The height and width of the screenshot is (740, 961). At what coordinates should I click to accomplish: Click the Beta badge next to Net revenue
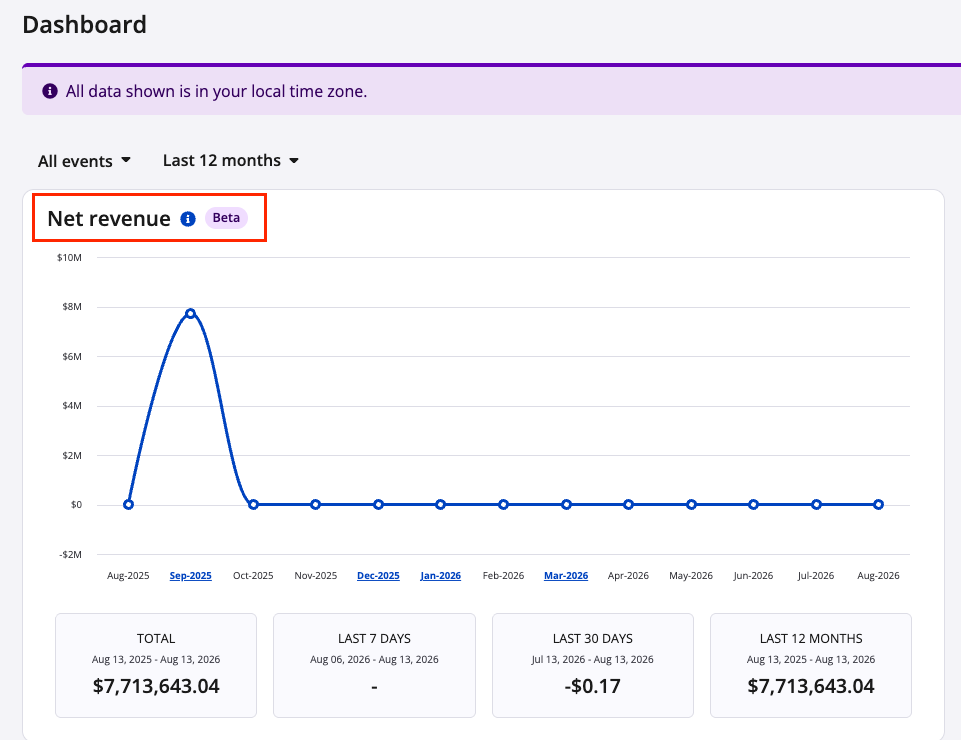[226, 218]
